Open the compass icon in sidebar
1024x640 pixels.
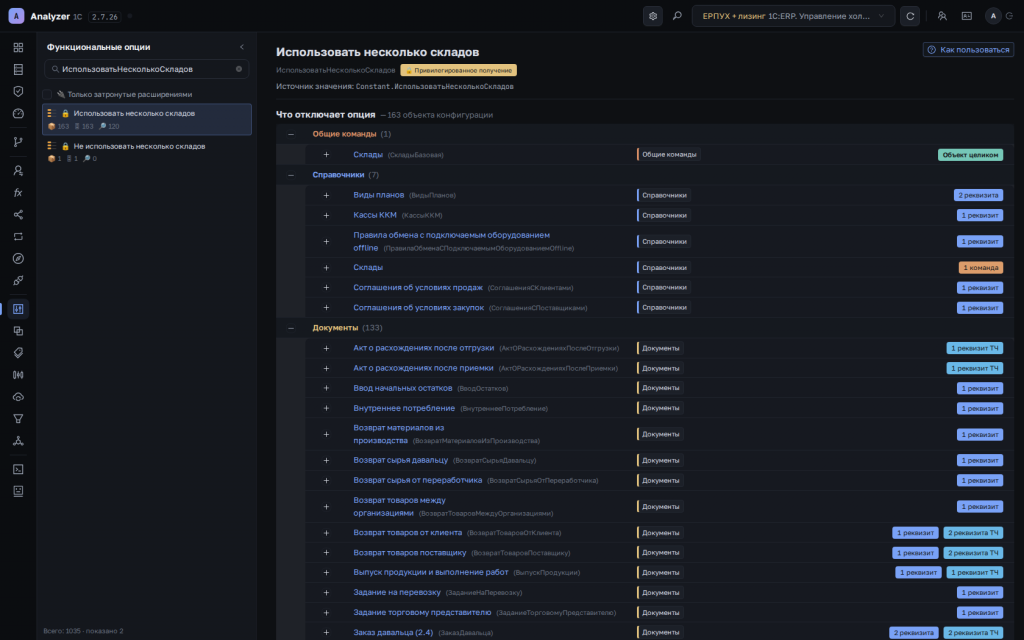[18, 259]
